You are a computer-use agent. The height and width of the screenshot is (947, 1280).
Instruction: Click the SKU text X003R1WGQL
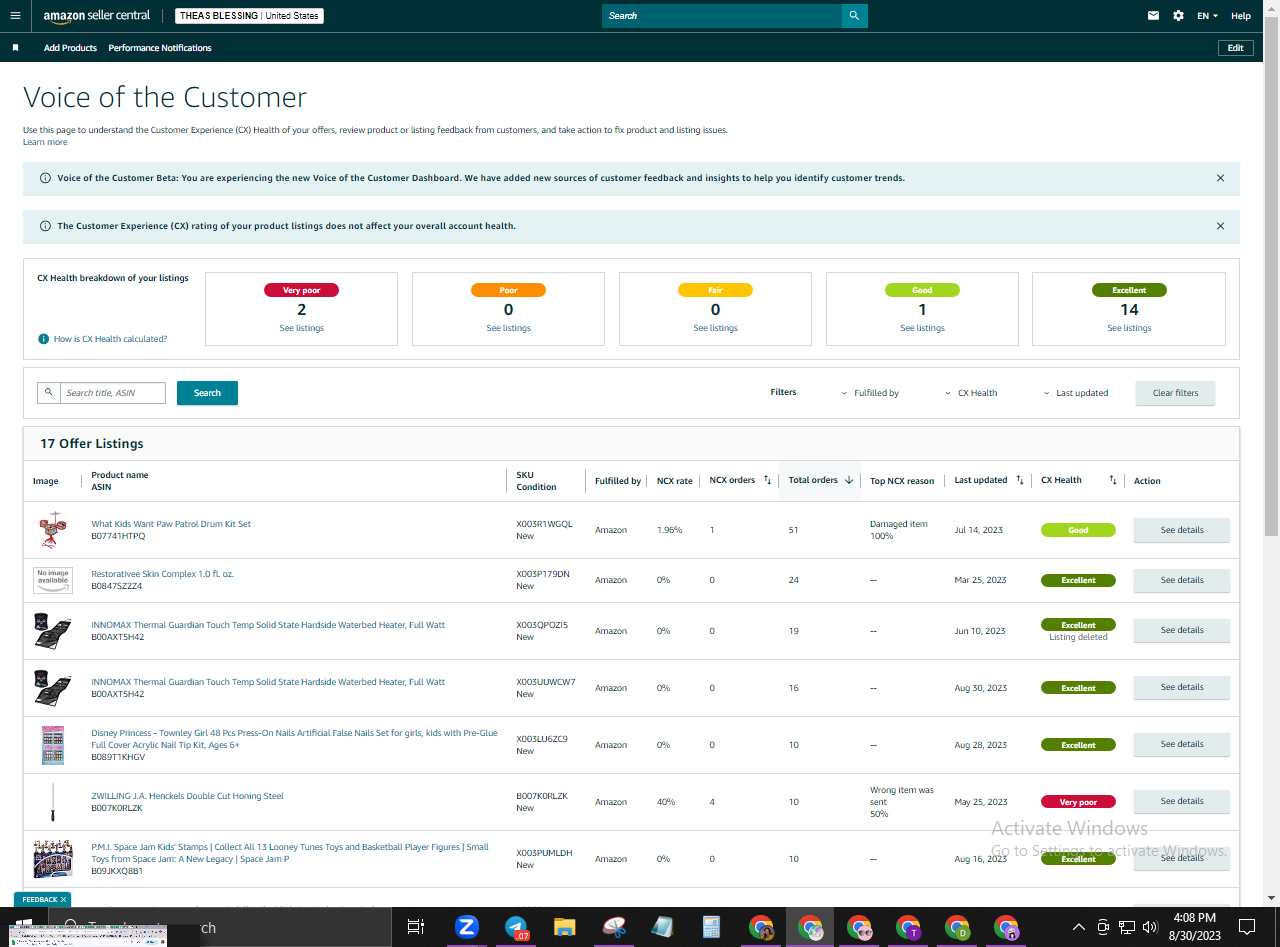pos(544,524)
